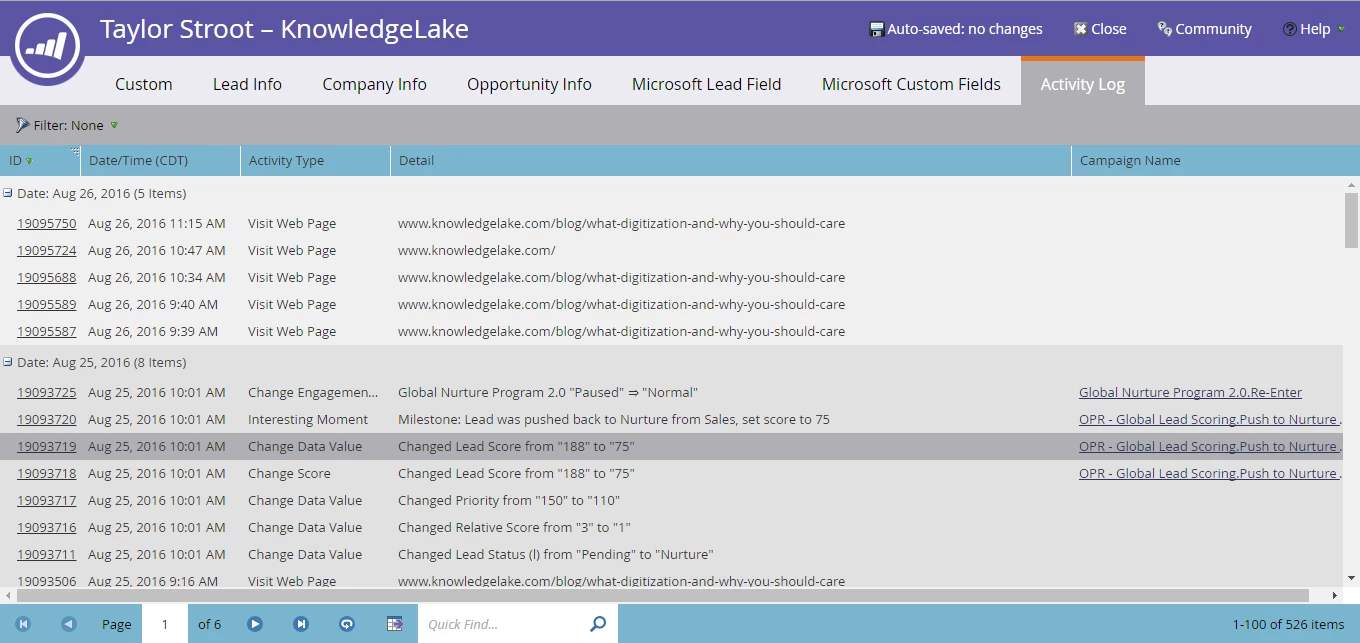Select the 'Change Score' activity type cell
The image size is (1360, 643).
point(289,473)
